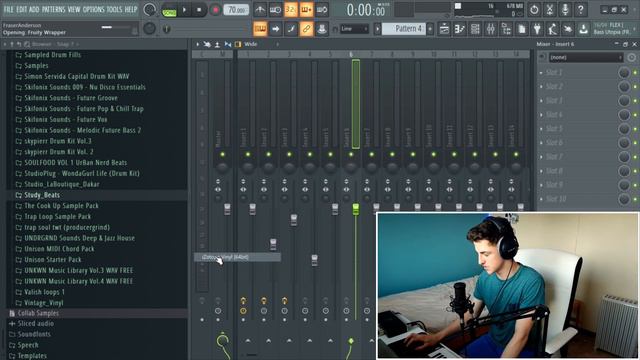
Task: Click the tempo tapper icon
Action: pos(553,29)
